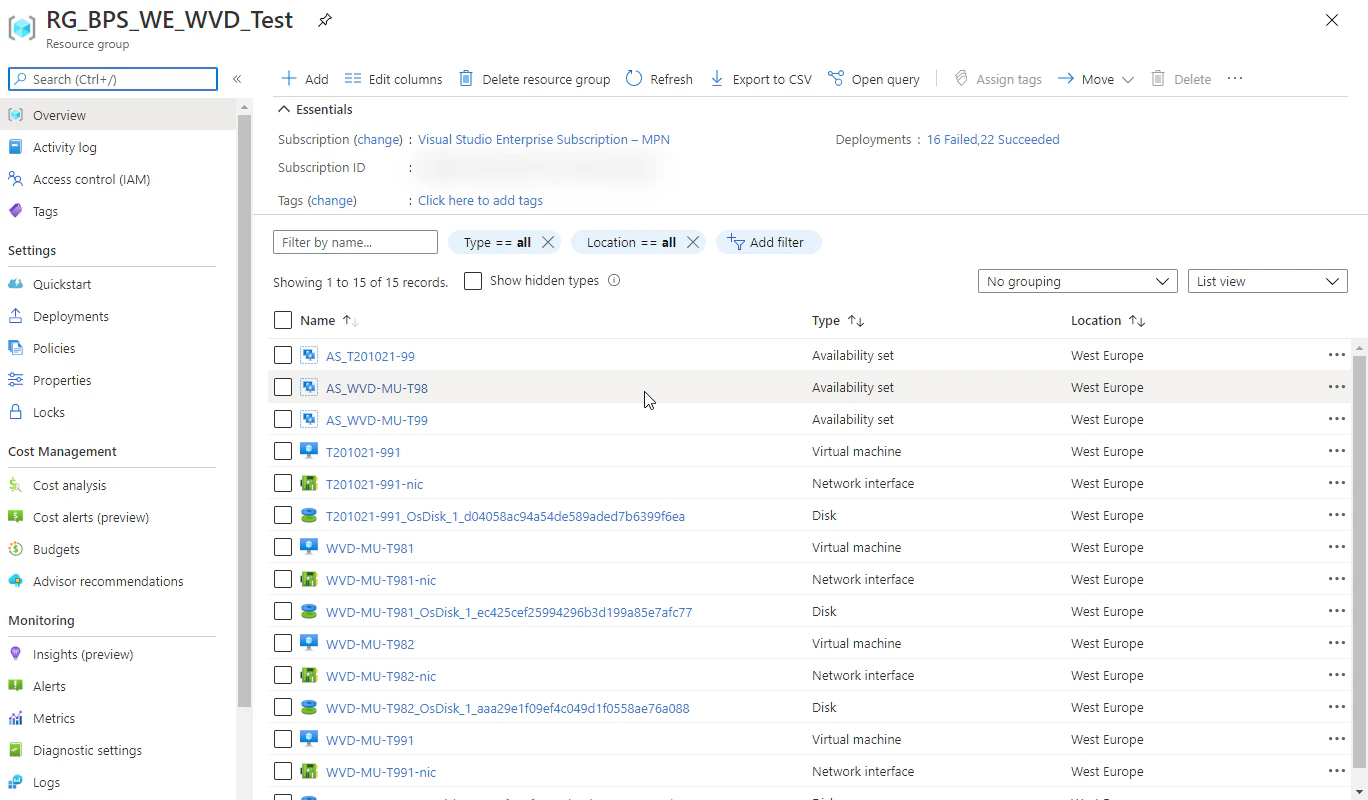Click the info icon beside Show hidden types
The height and width of the screenshot is (800, 1368).
tap(614, 281)
